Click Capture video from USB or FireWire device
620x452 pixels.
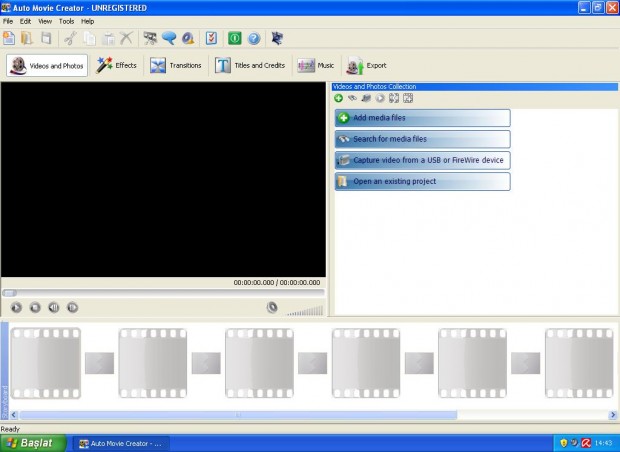pyautogui.click(x=423, y=160)
